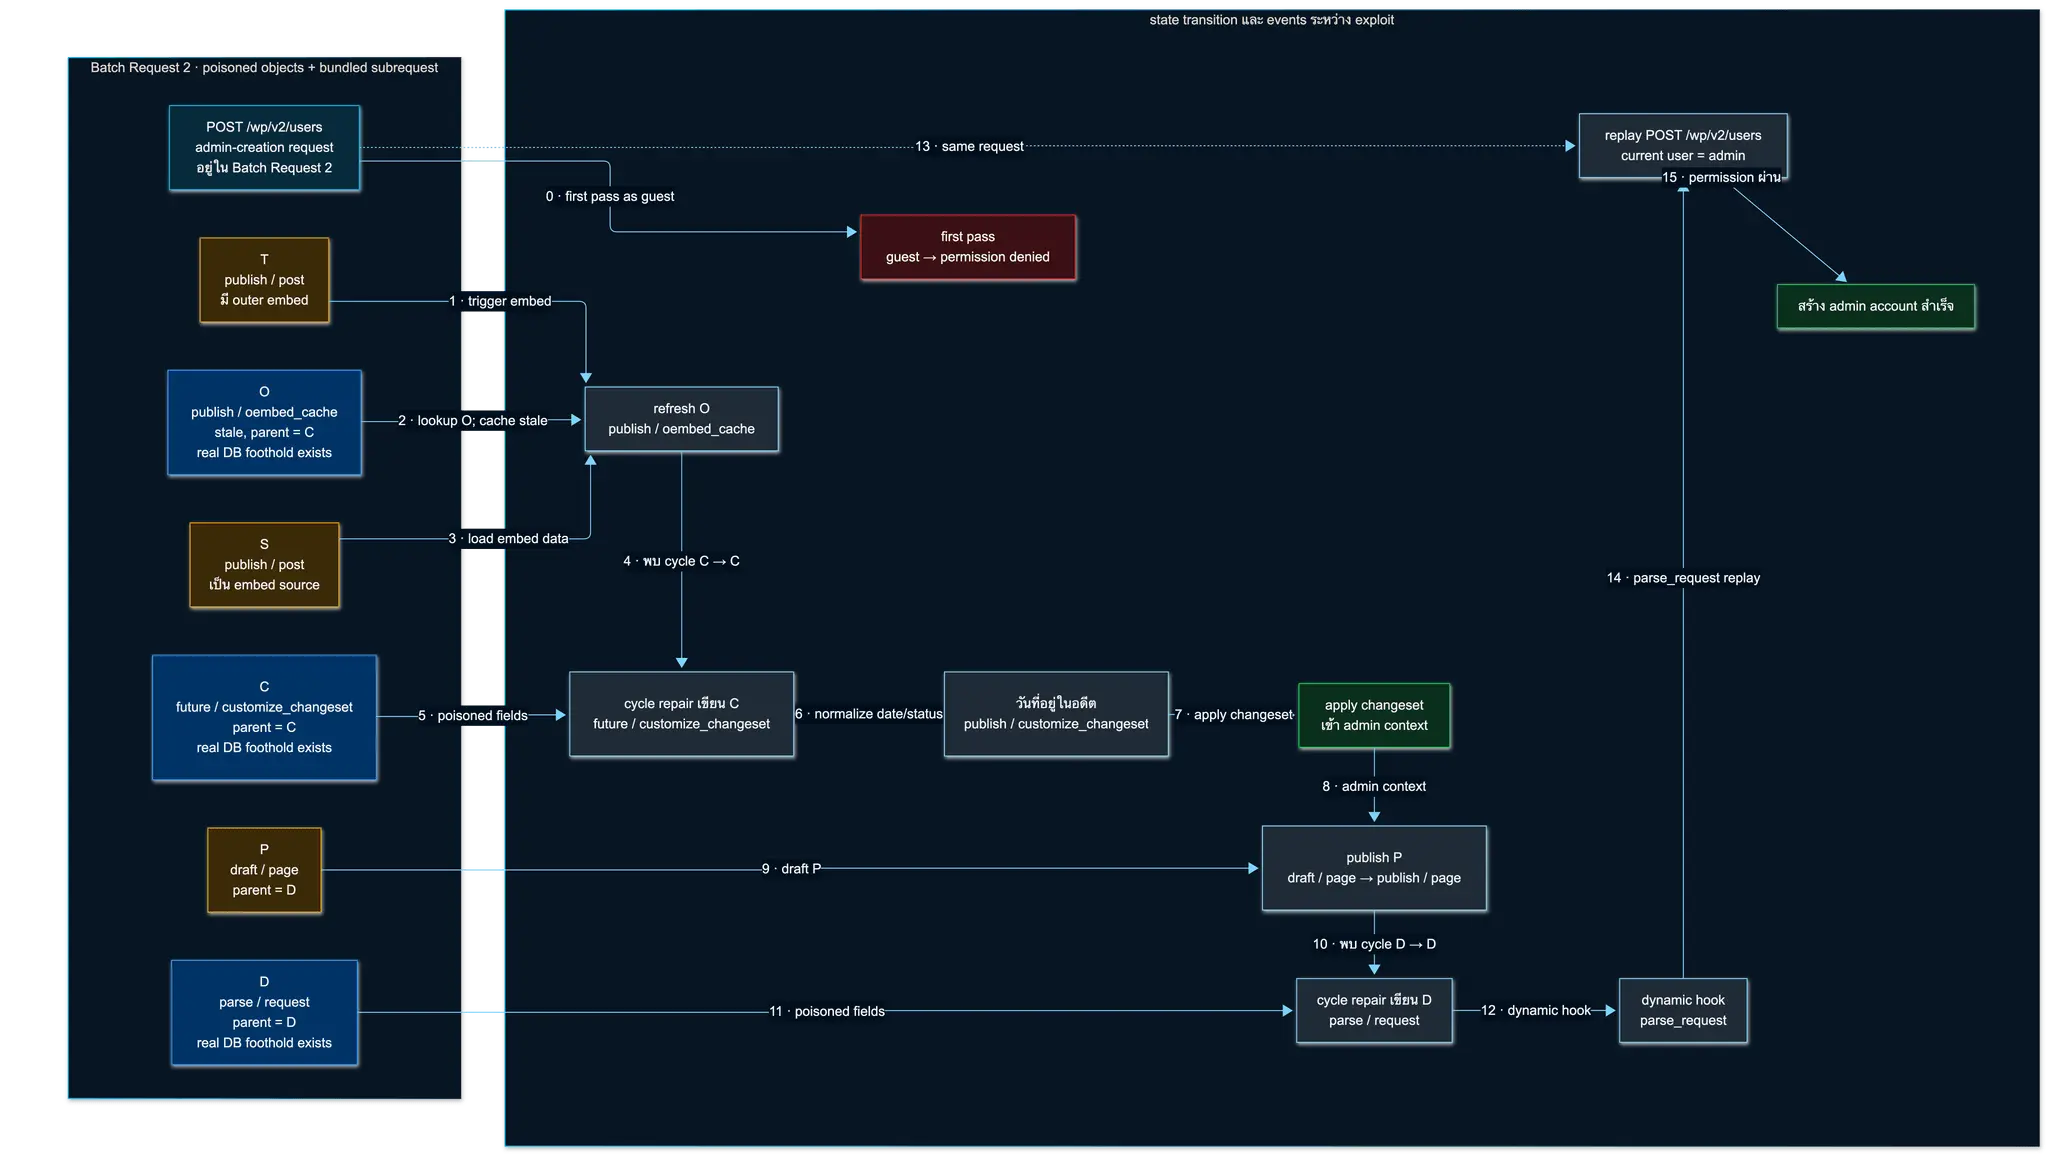Select the green admin account success node
The image size is (2048, 1154).
tap(1875, 306)
